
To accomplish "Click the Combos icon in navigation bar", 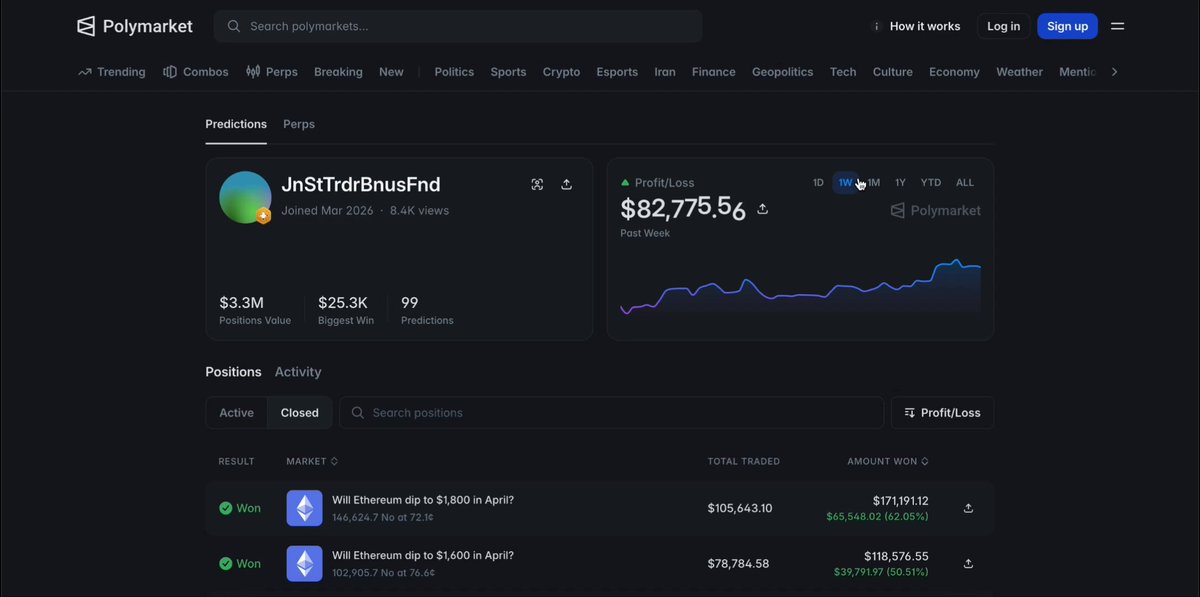I will (x=170, y=72).
